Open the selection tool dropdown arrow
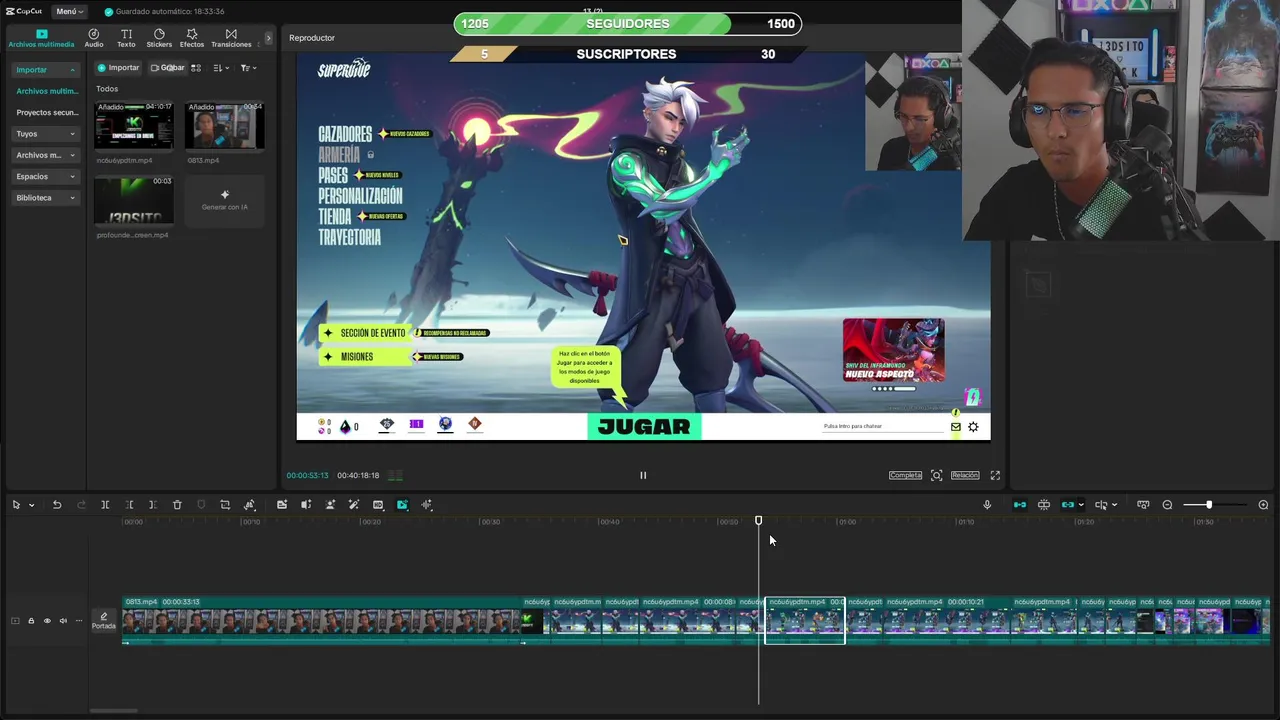The image size is (1280, 720). point(31,505)
